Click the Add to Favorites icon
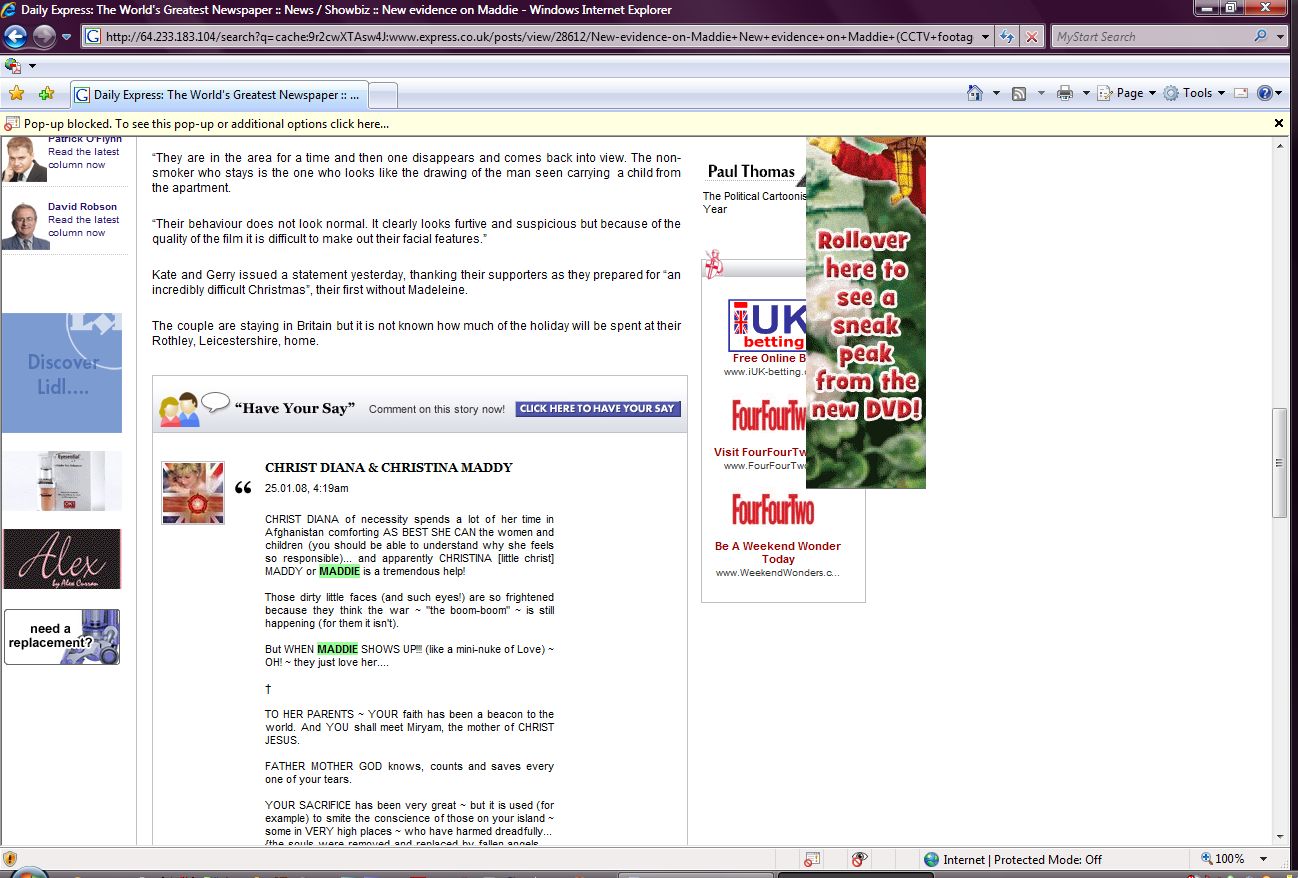 (x=46, y=94)
